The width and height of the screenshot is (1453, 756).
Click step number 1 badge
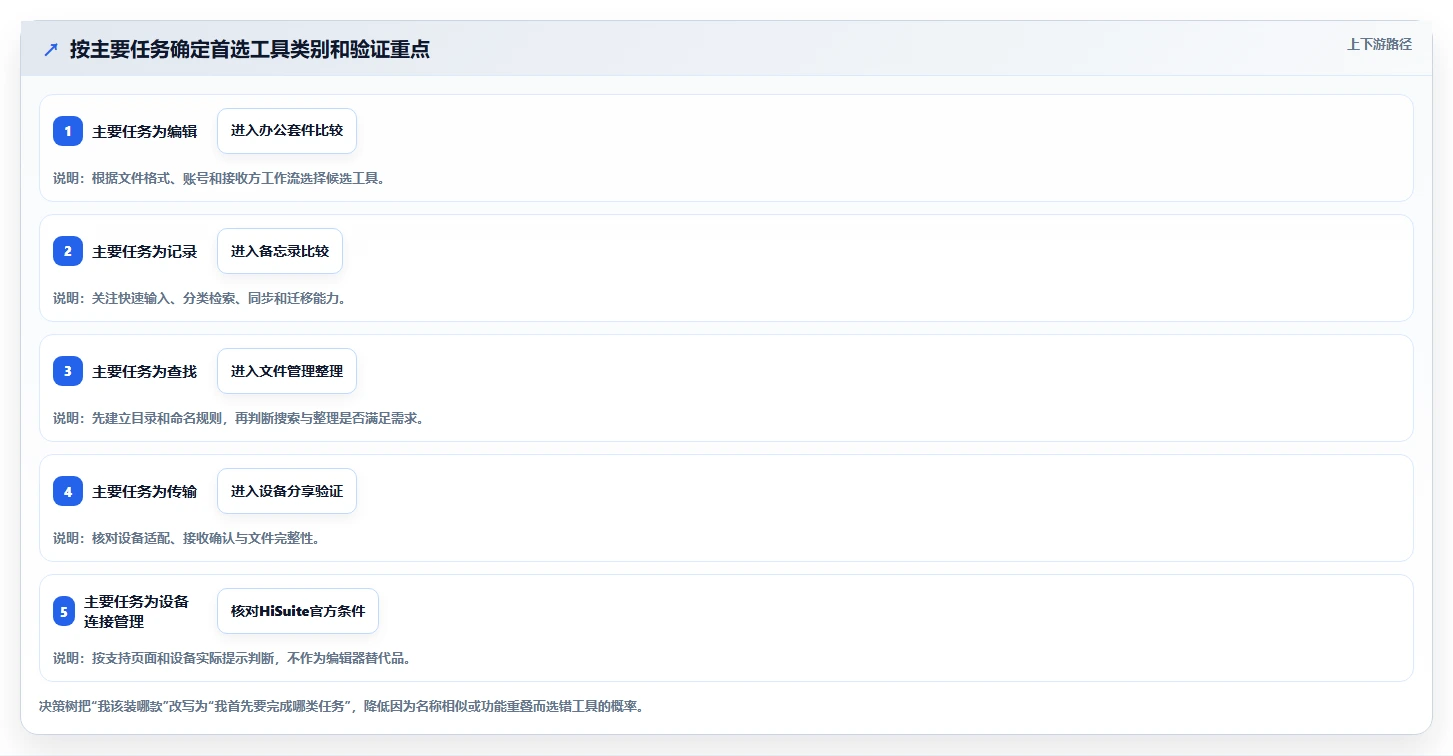pyautogui.click(x=68, y=131)
